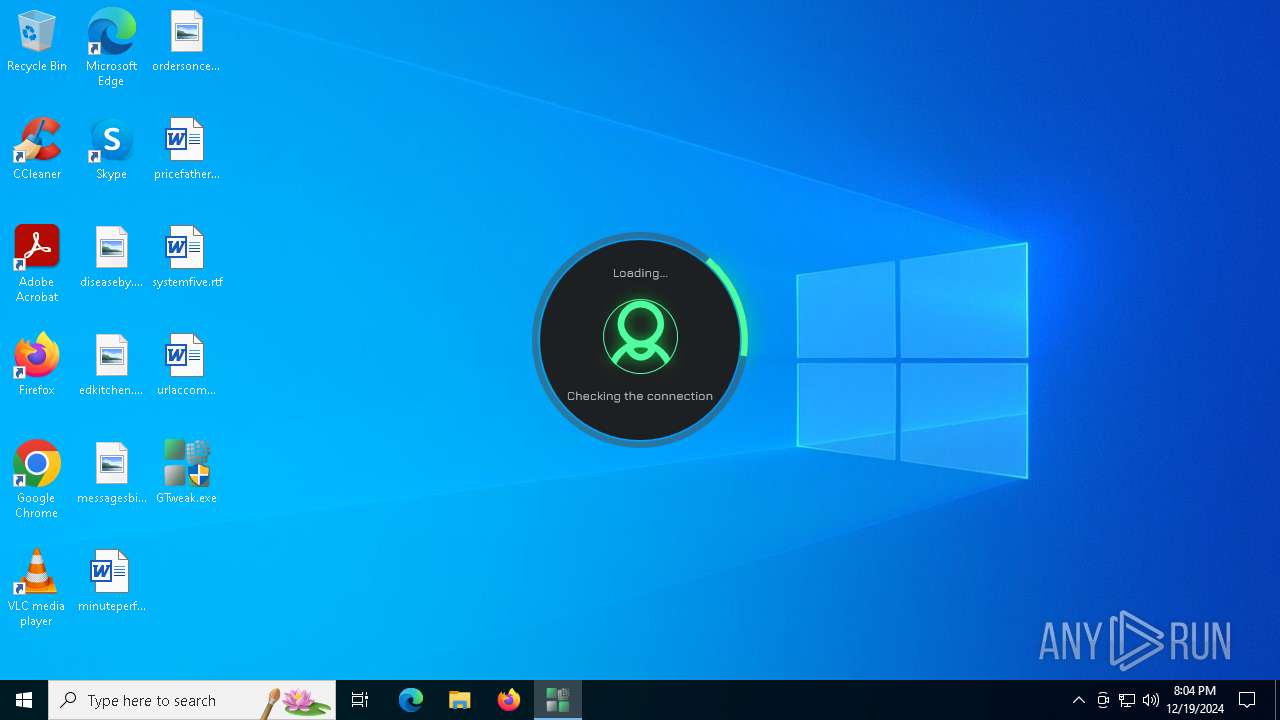Open Edge from the taskbar
Image resolution: width=1280 pixels, height=720 pixels.
tap(411, 700)
